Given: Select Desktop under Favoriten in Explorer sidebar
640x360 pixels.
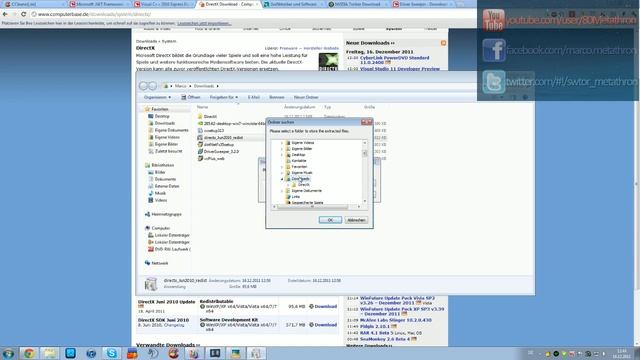Looking at the screenshot, I should point(159,116).
